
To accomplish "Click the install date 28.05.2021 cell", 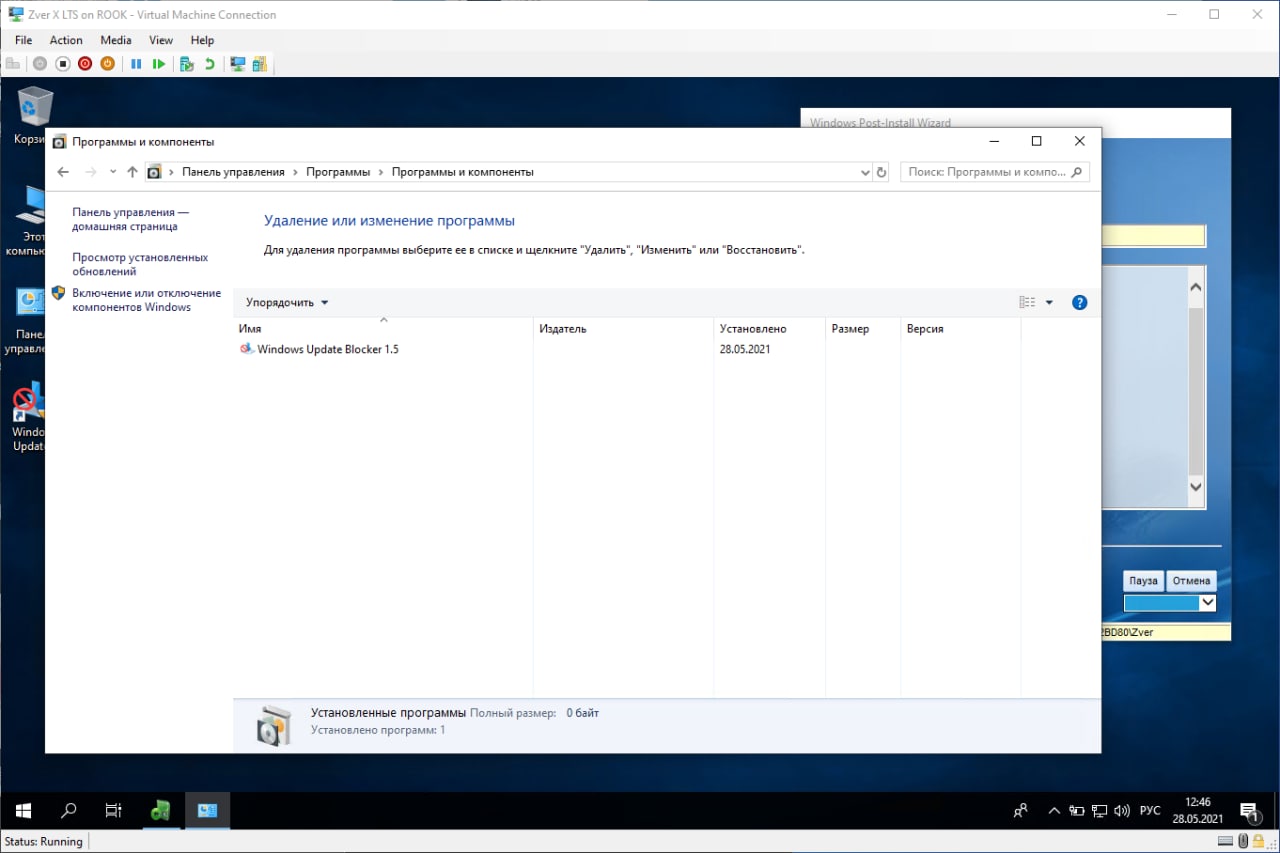I will (745, 349).
